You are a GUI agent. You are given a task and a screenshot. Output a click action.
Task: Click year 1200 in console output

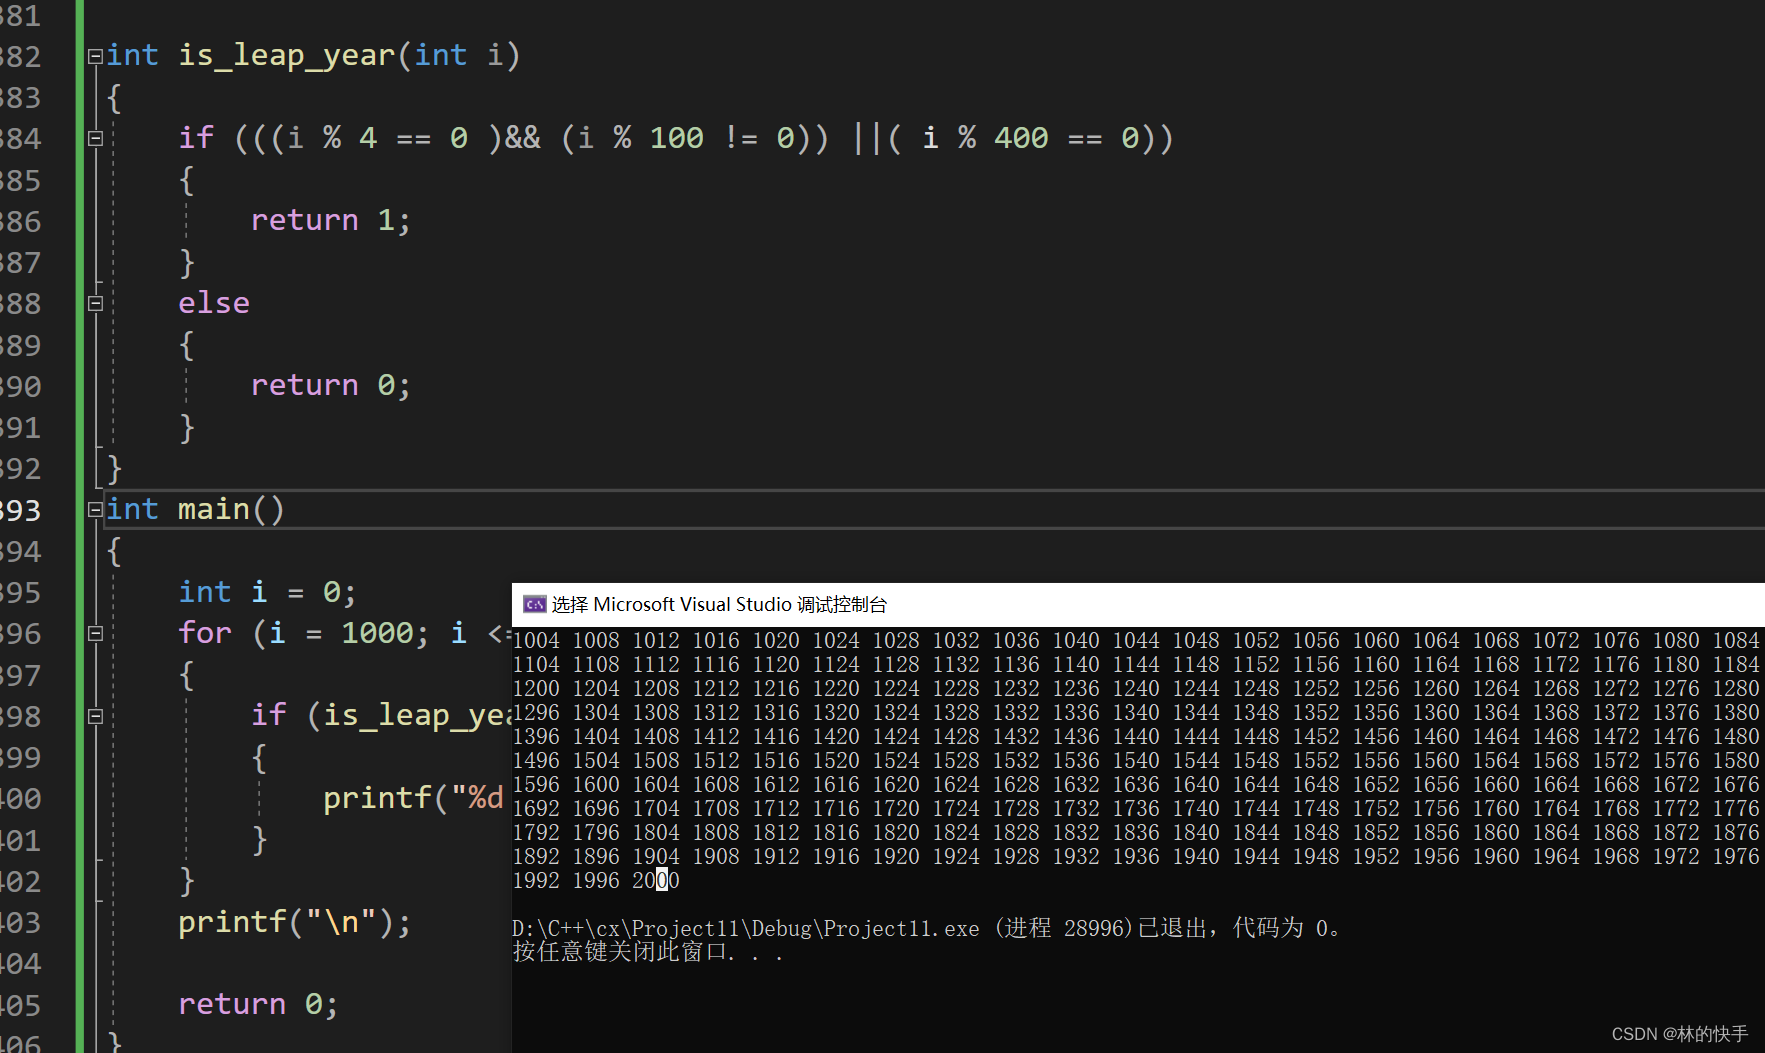pos(536,688)
